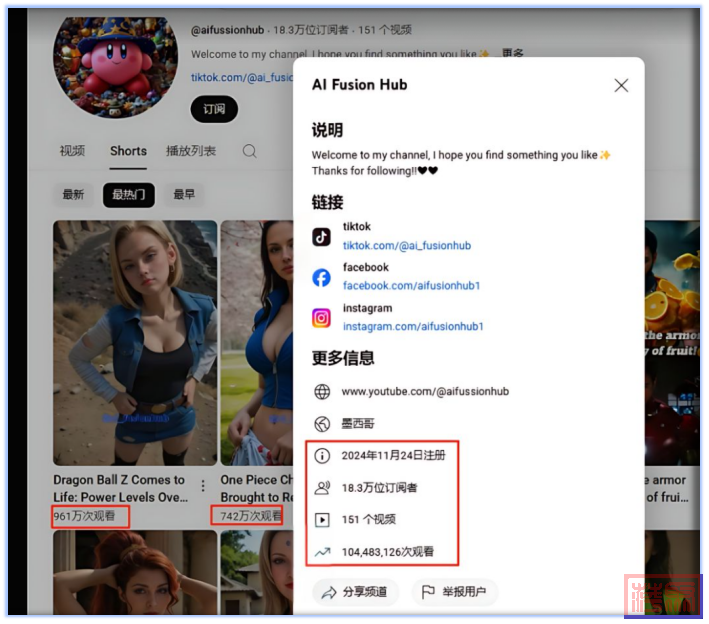Viewport: 709px width, 624px height.
Task: Click the 2024年11月24日注册 text
Action: (x=393, y=455)
